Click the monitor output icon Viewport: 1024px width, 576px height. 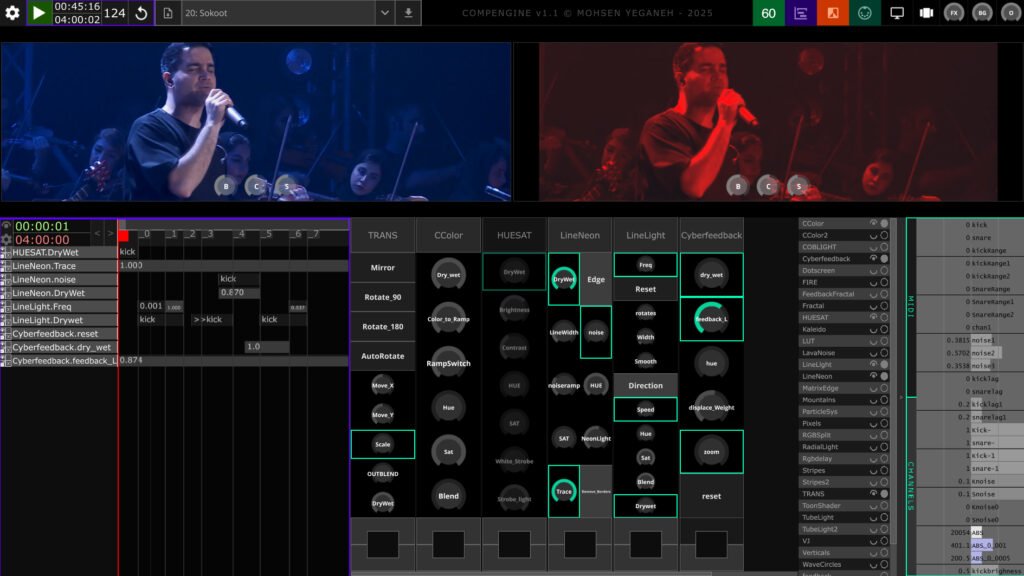pos(897,13)
